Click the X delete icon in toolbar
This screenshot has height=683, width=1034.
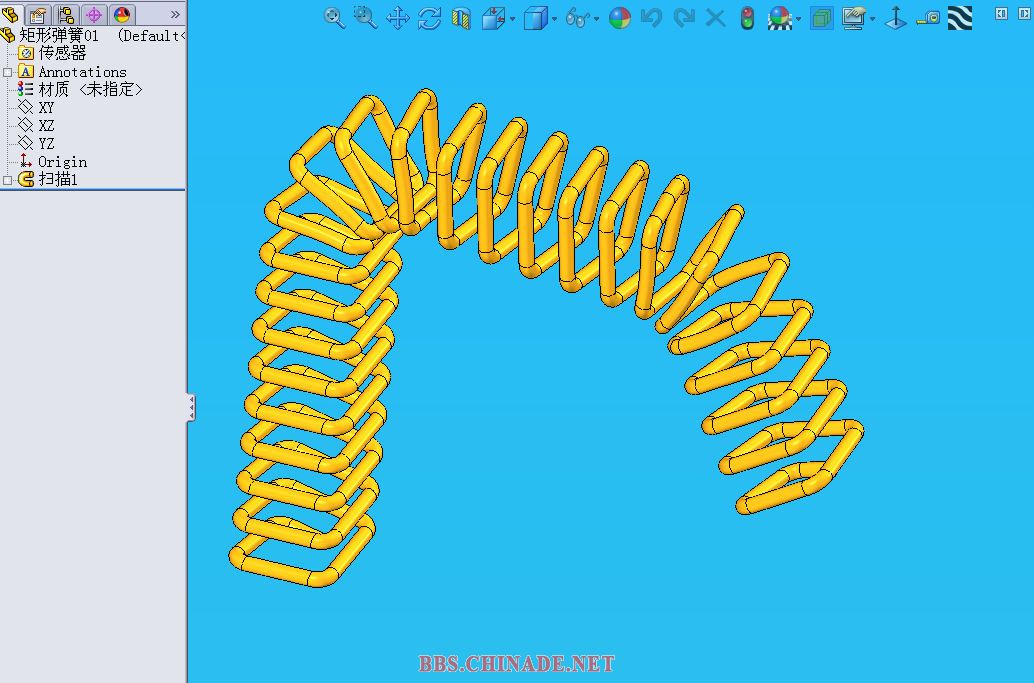click(715, 18)
